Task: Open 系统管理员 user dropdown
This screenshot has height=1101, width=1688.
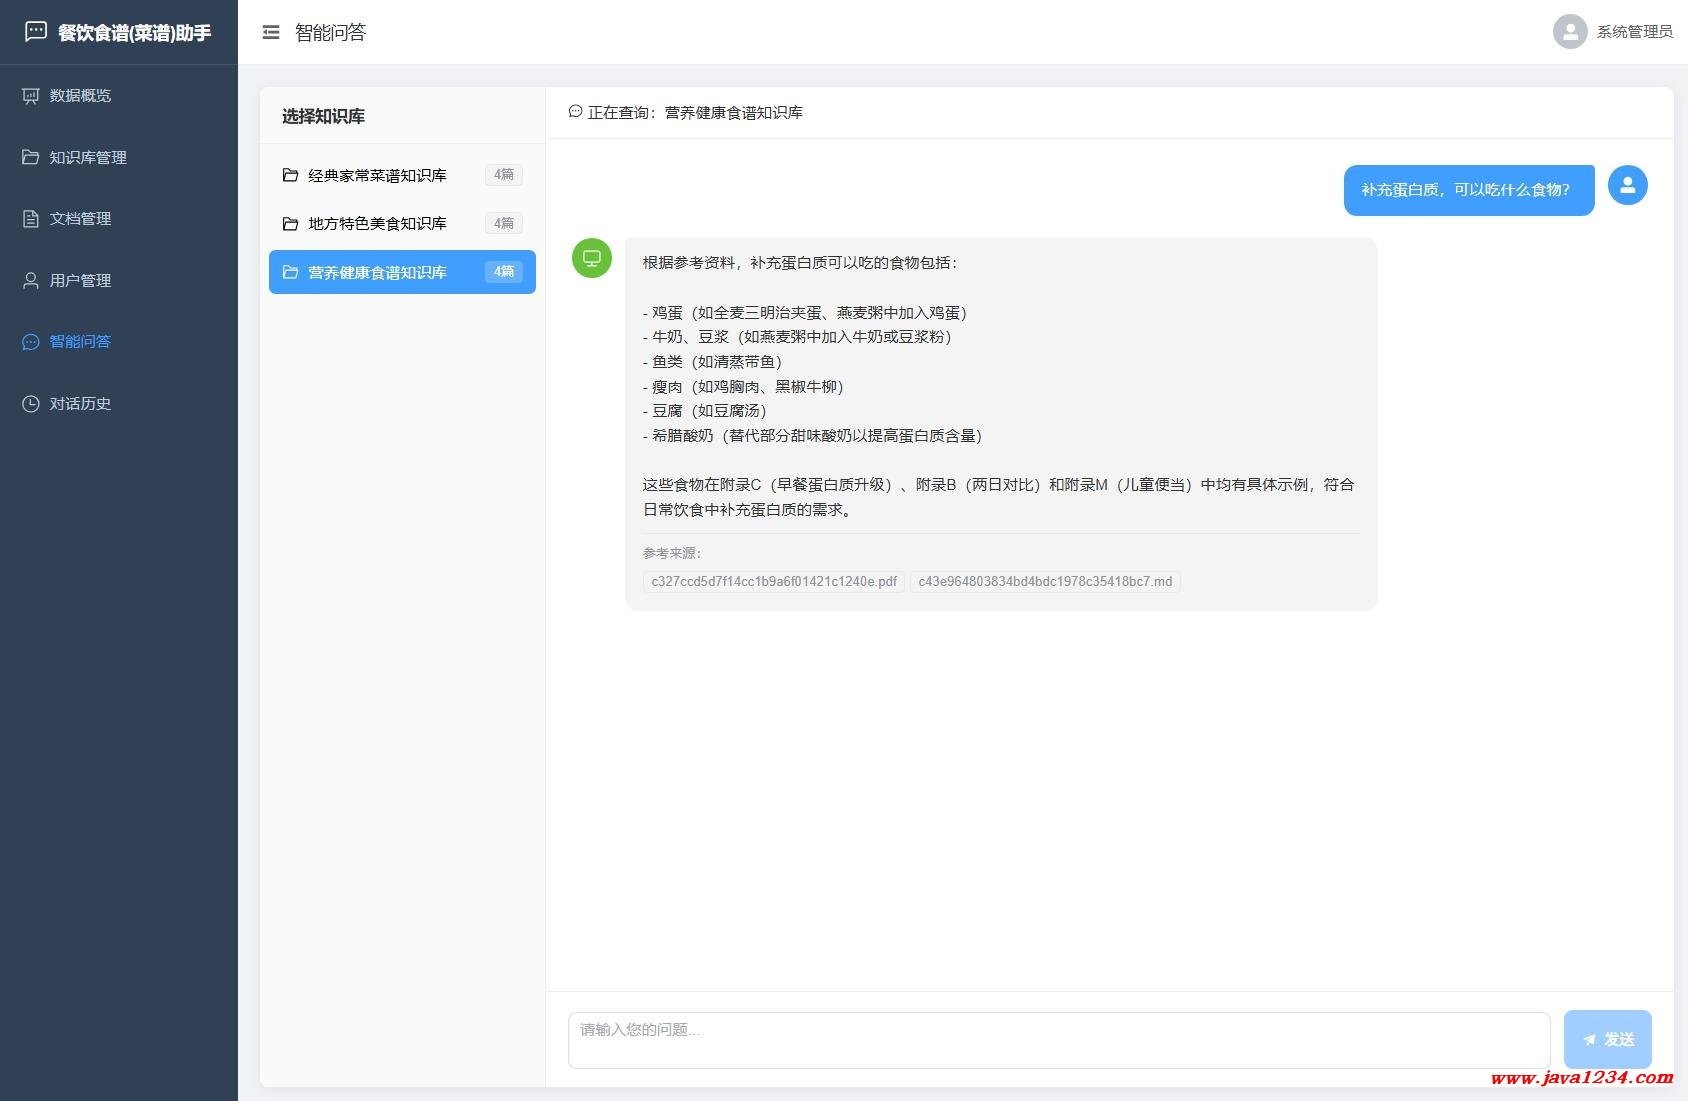Action: 1634,32
